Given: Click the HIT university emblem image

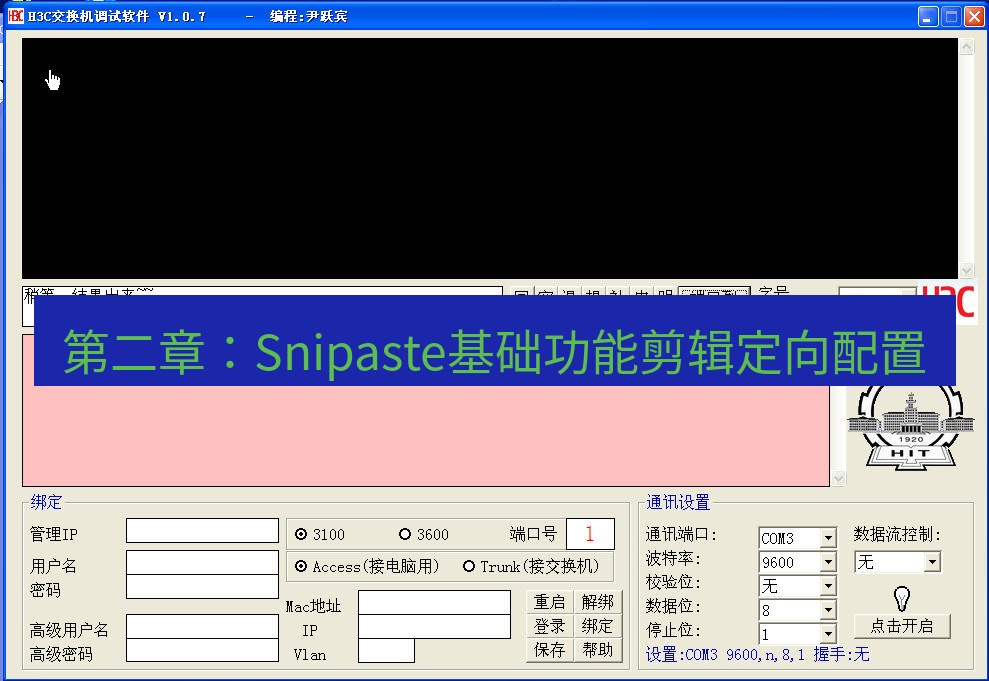Looking at the screenshot, I should click(911, 428).
